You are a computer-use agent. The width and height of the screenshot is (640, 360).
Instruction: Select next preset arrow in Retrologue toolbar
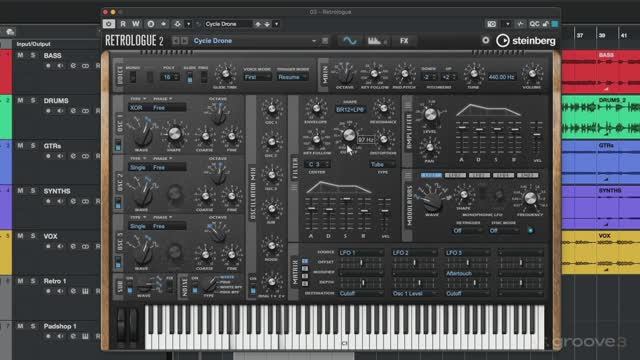tap(184, 41)
